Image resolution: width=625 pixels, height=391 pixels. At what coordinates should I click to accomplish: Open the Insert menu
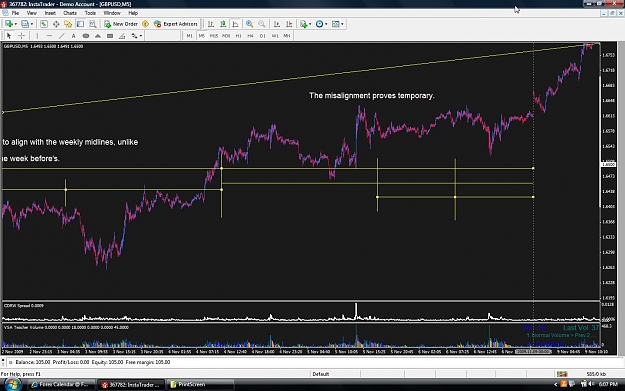click(50, 13)
